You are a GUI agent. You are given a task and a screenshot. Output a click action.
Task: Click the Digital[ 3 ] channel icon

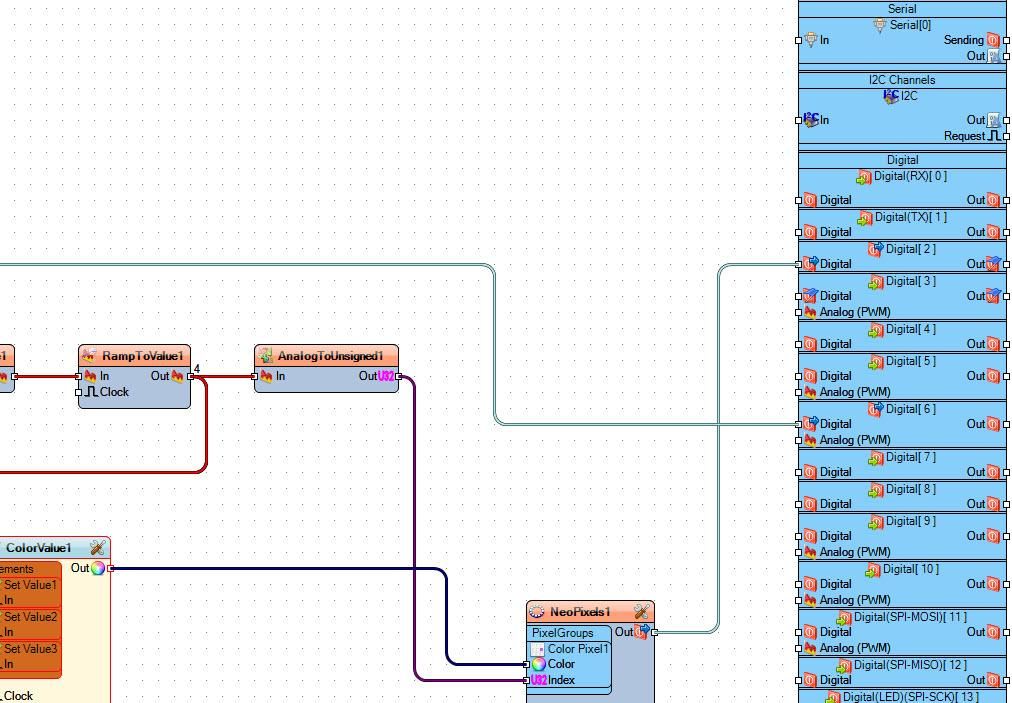point(876,281)
